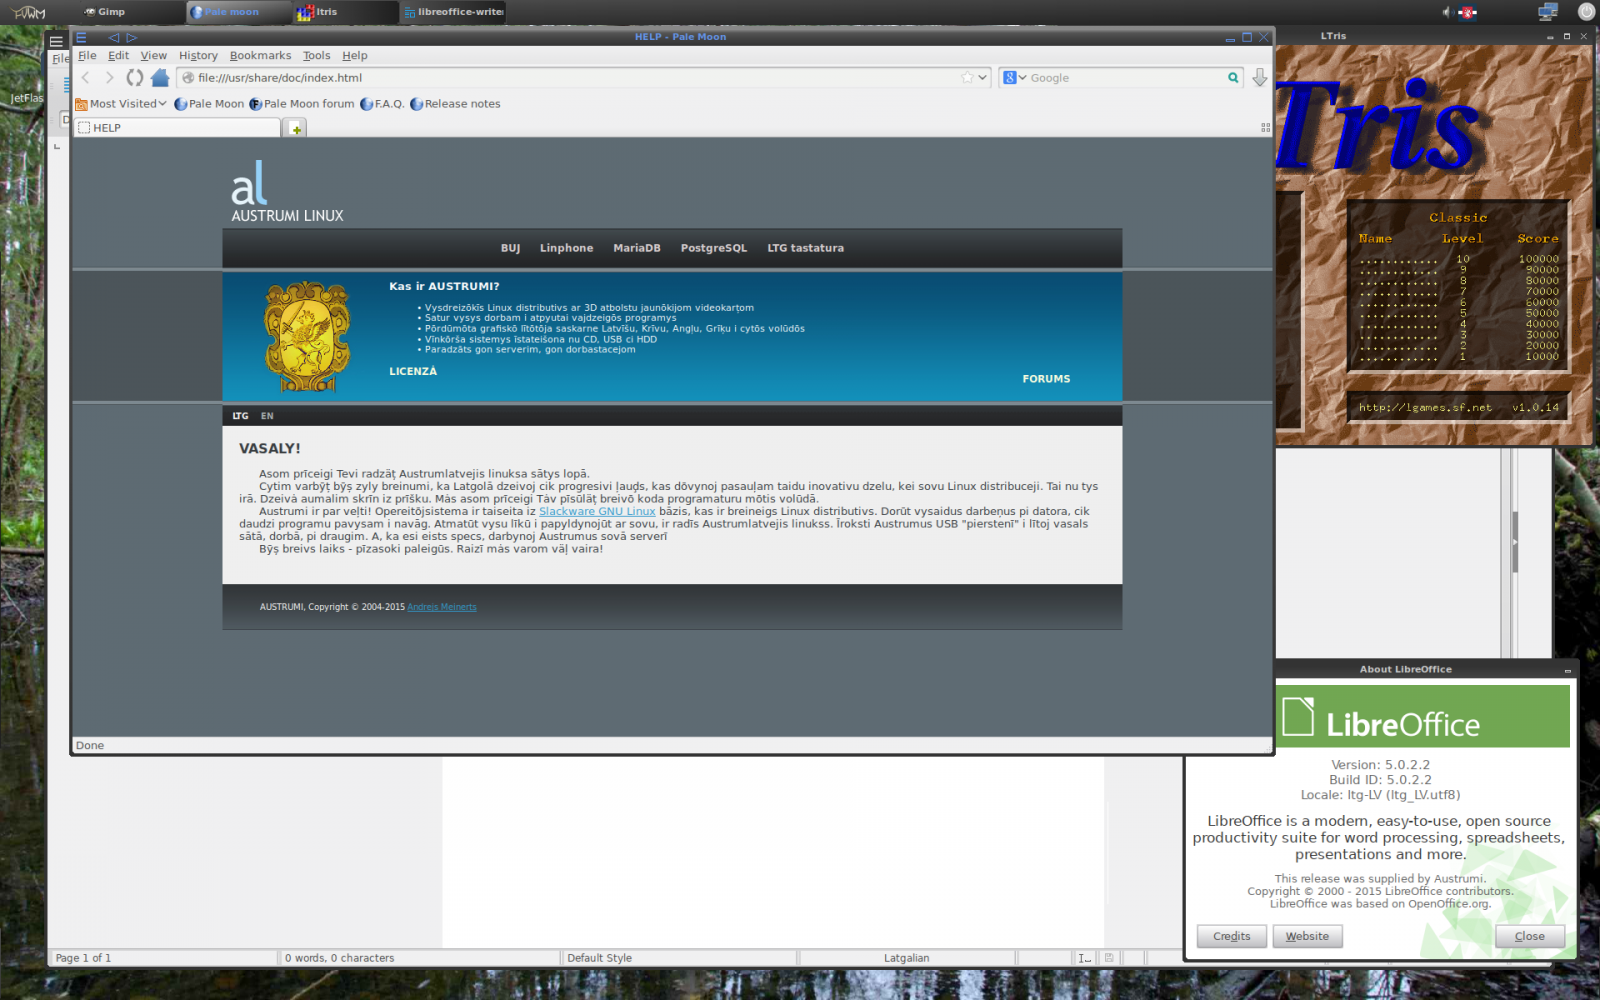Select the HELP browser tab
This screenshot has height=1000, width=1600.
click(x=177, y=128)
